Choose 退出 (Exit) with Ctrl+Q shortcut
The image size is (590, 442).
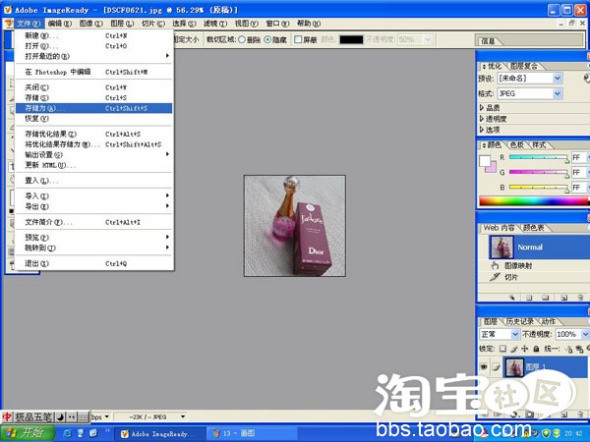pyautogui.click(x=94, y=263)
